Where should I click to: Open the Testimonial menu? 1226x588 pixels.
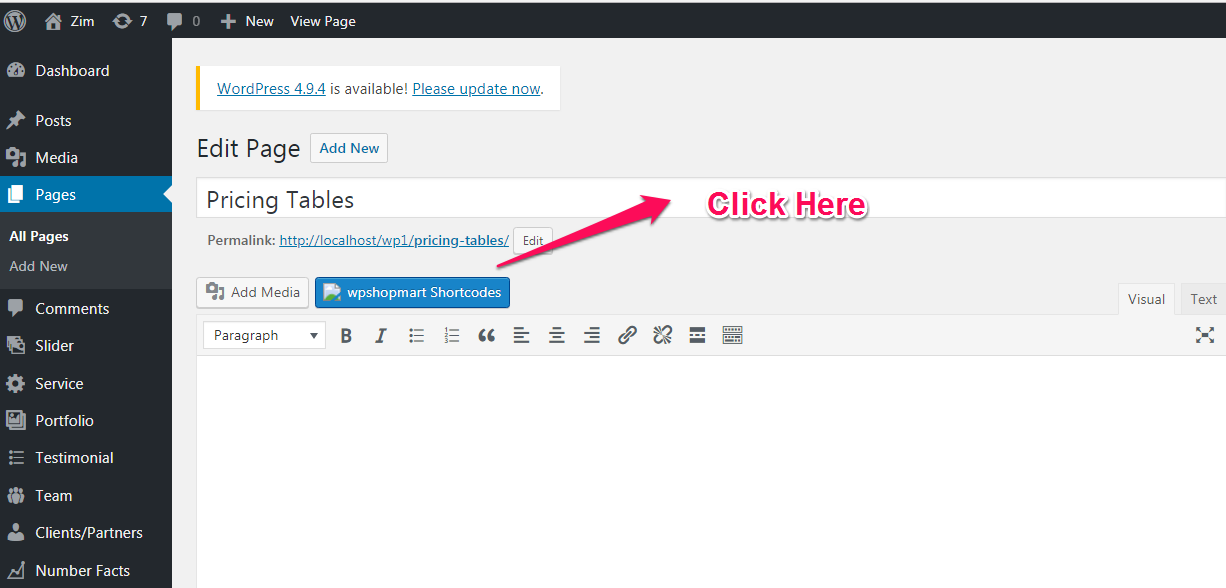86,457
